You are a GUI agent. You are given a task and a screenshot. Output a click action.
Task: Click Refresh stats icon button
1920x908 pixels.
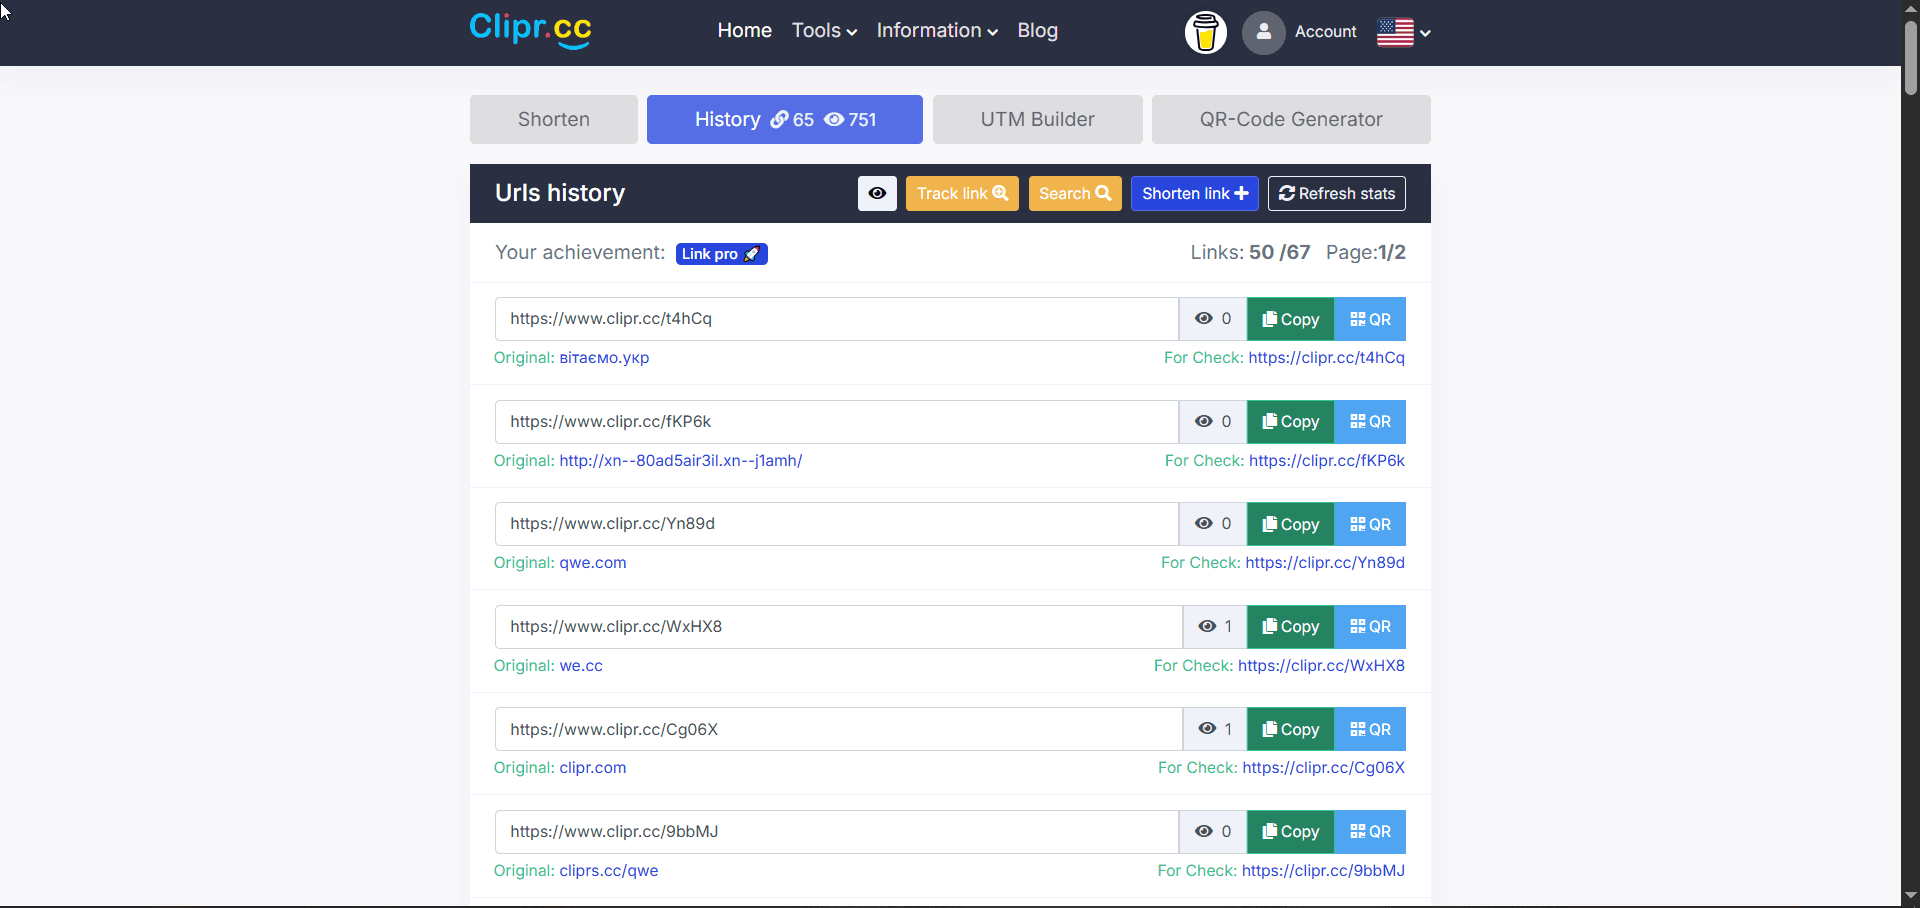point(1336,193)
